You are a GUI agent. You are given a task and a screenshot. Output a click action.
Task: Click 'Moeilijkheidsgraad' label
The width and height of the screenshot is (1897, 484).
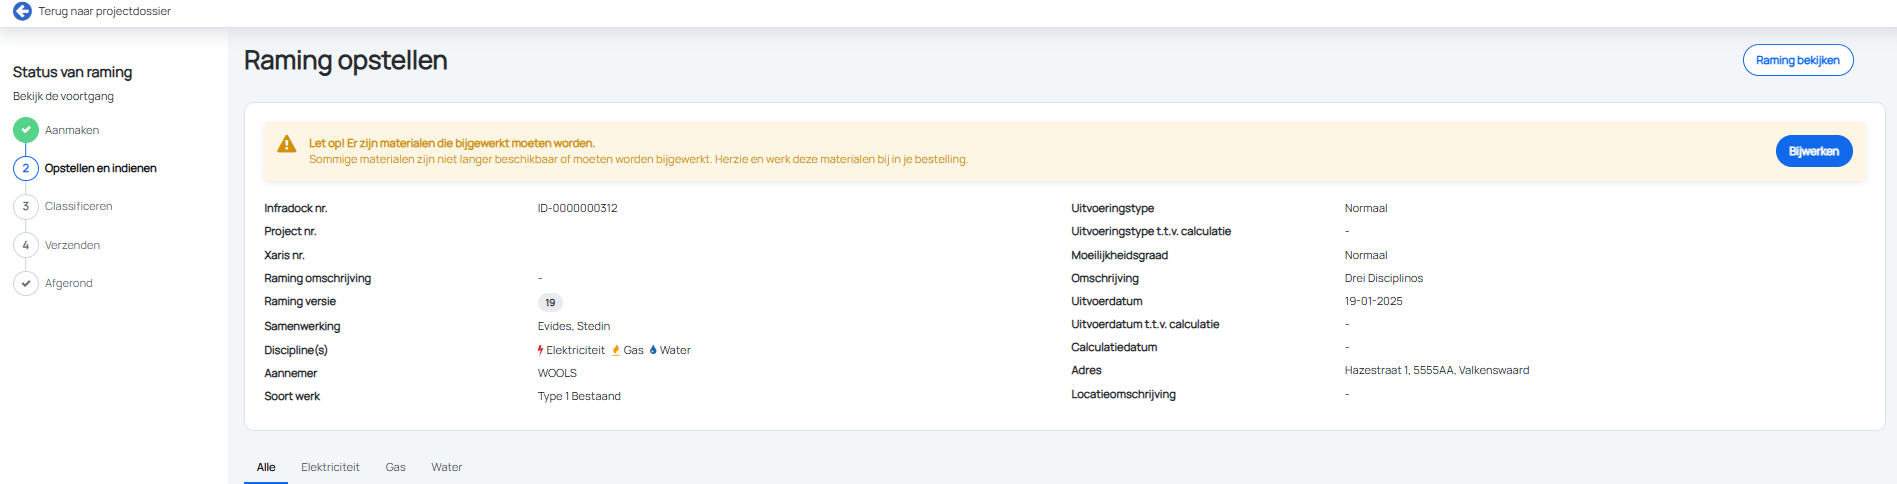(x=1119, y=255)
